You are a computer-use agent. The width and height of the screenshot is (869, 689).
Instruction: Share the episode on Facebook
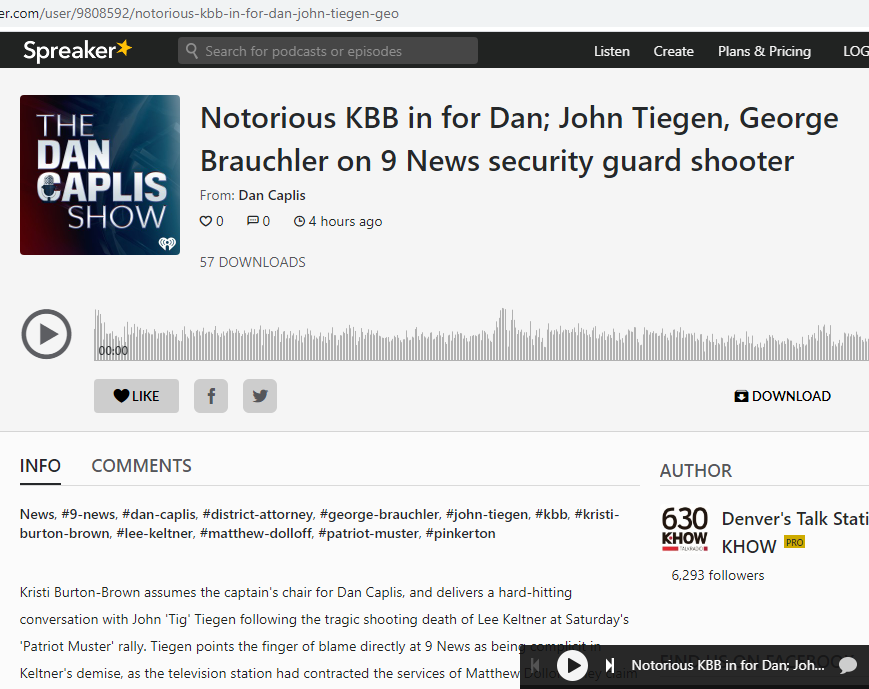coord(211,396)
